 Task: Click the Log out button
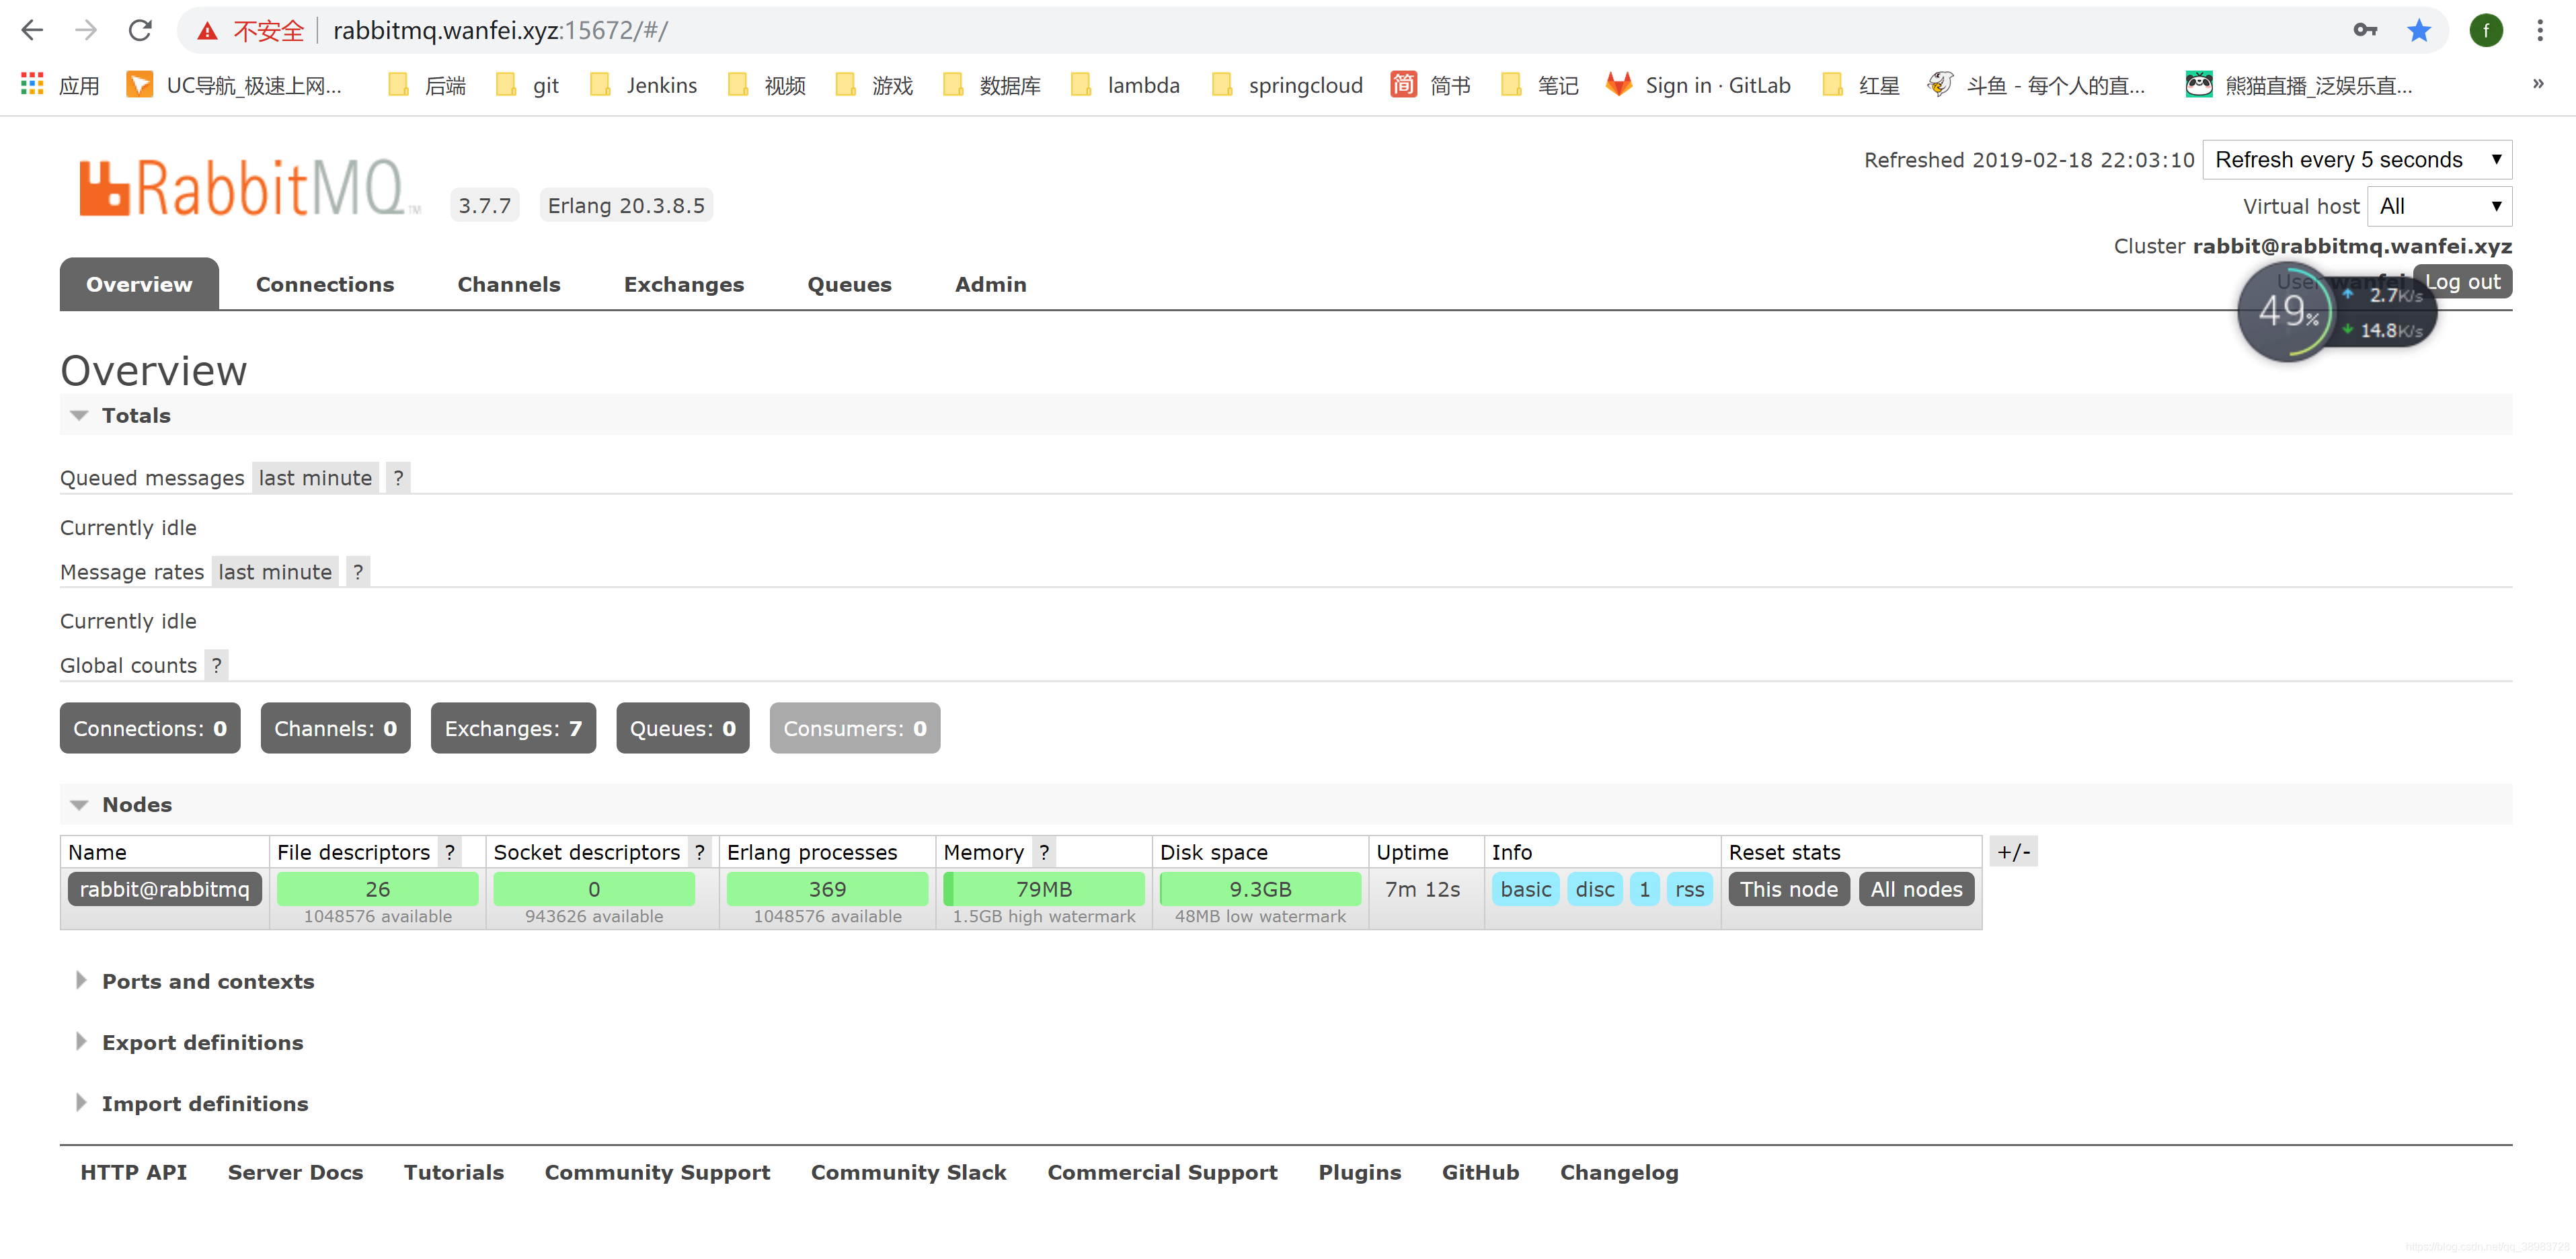click(2462, 282)
